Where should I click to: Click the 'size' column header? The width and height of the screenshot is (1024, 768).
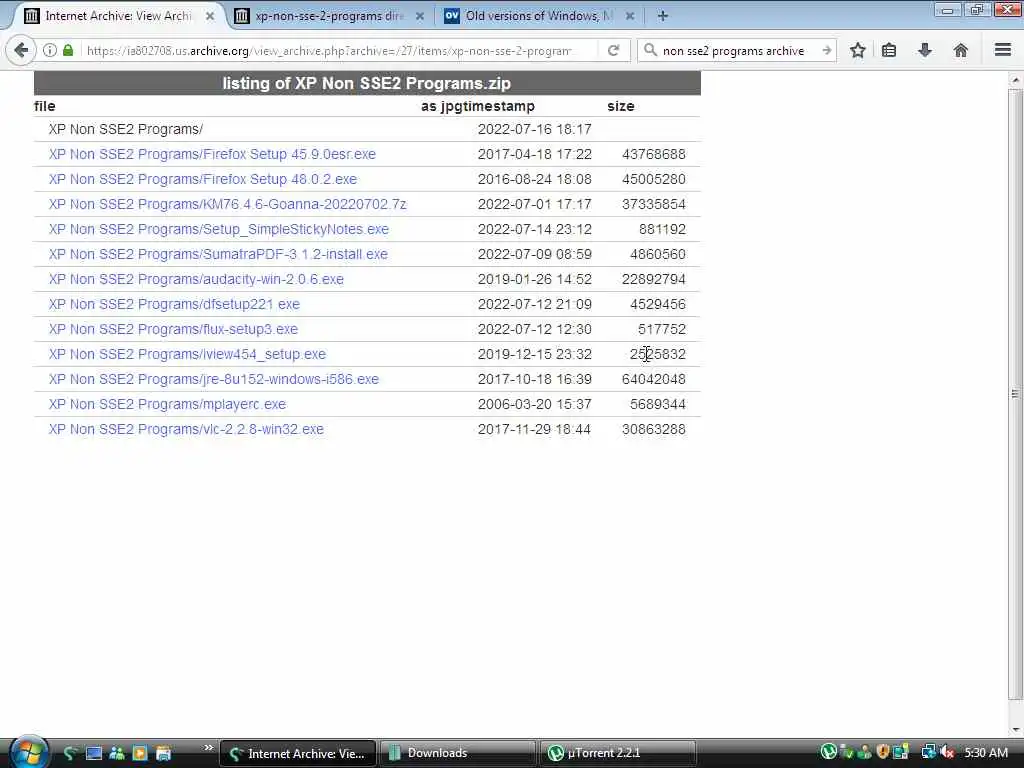[x=620, y=106]
